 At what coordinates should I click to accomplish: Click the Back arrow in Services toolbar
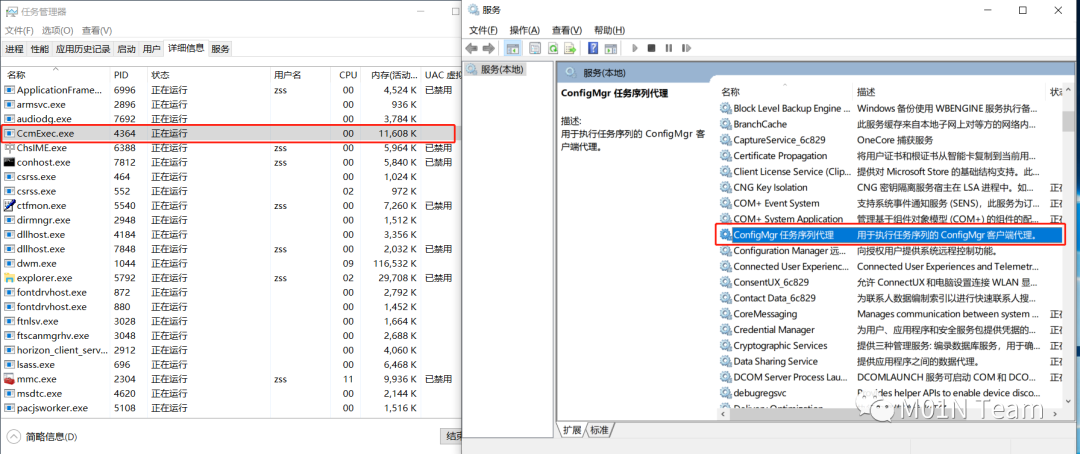point(472,48)
